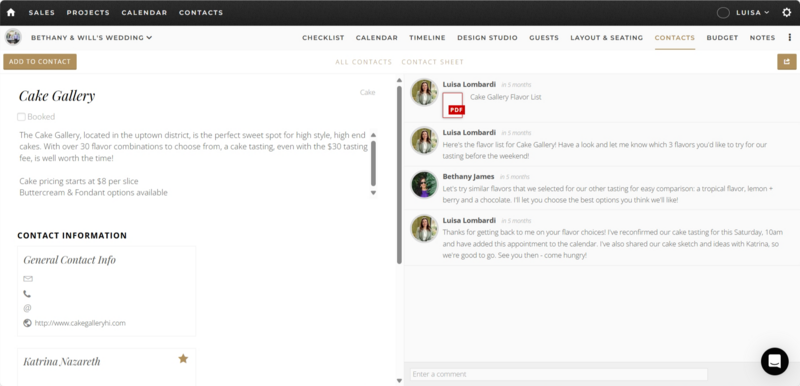
Task: Select the project Contacts tab
Action: point(674,38)
